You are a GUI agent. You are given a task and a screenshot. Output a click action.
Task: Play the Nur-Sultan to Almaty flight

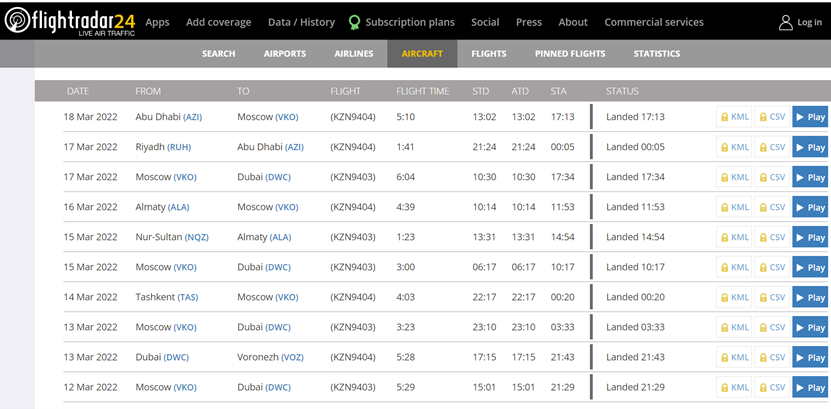(x=810, y=237)
